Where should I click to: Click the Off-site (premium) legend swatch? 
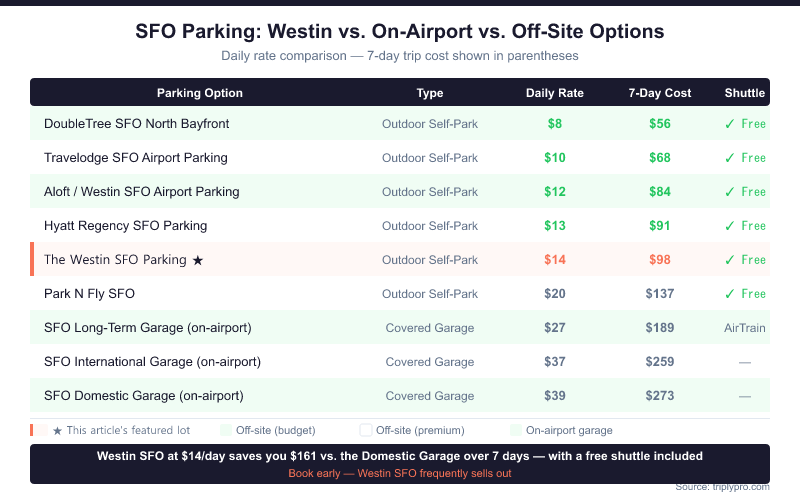point(366,431)
